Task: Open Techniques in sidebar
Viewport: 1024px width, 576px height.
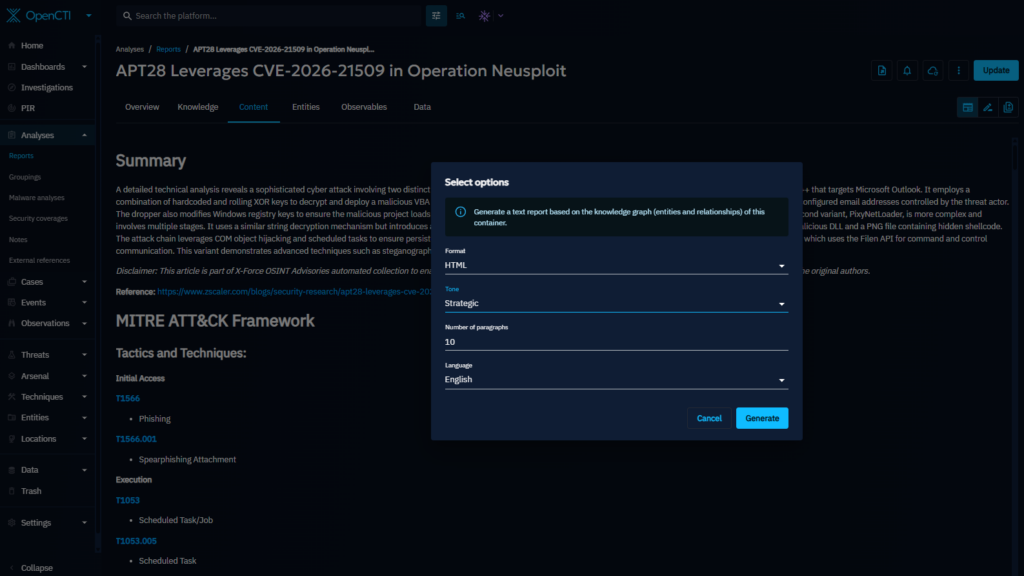Action: click(42, 397)
